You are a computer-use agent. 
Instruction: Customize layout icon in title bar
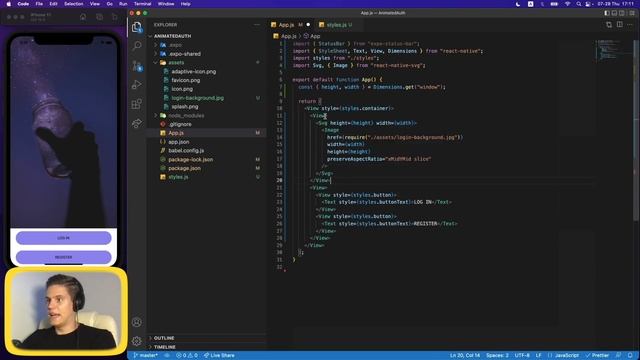631,13
